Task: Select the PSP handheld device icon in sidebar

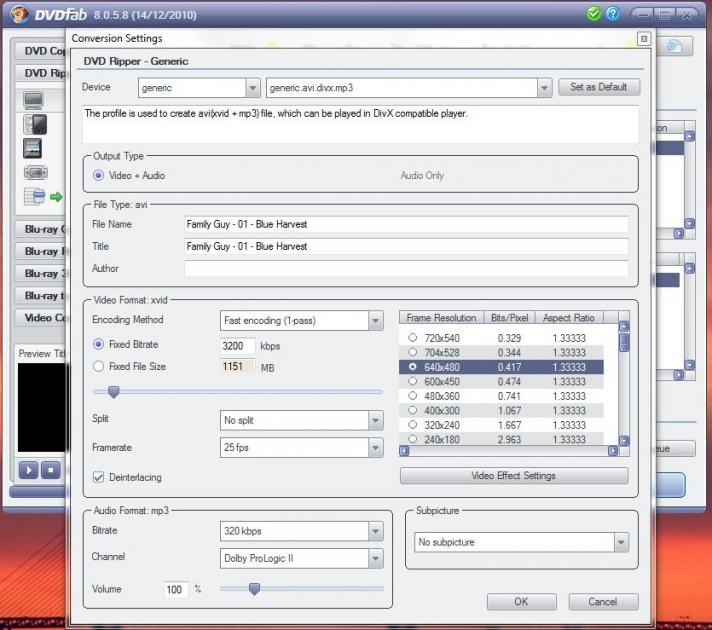Action: 36,173
